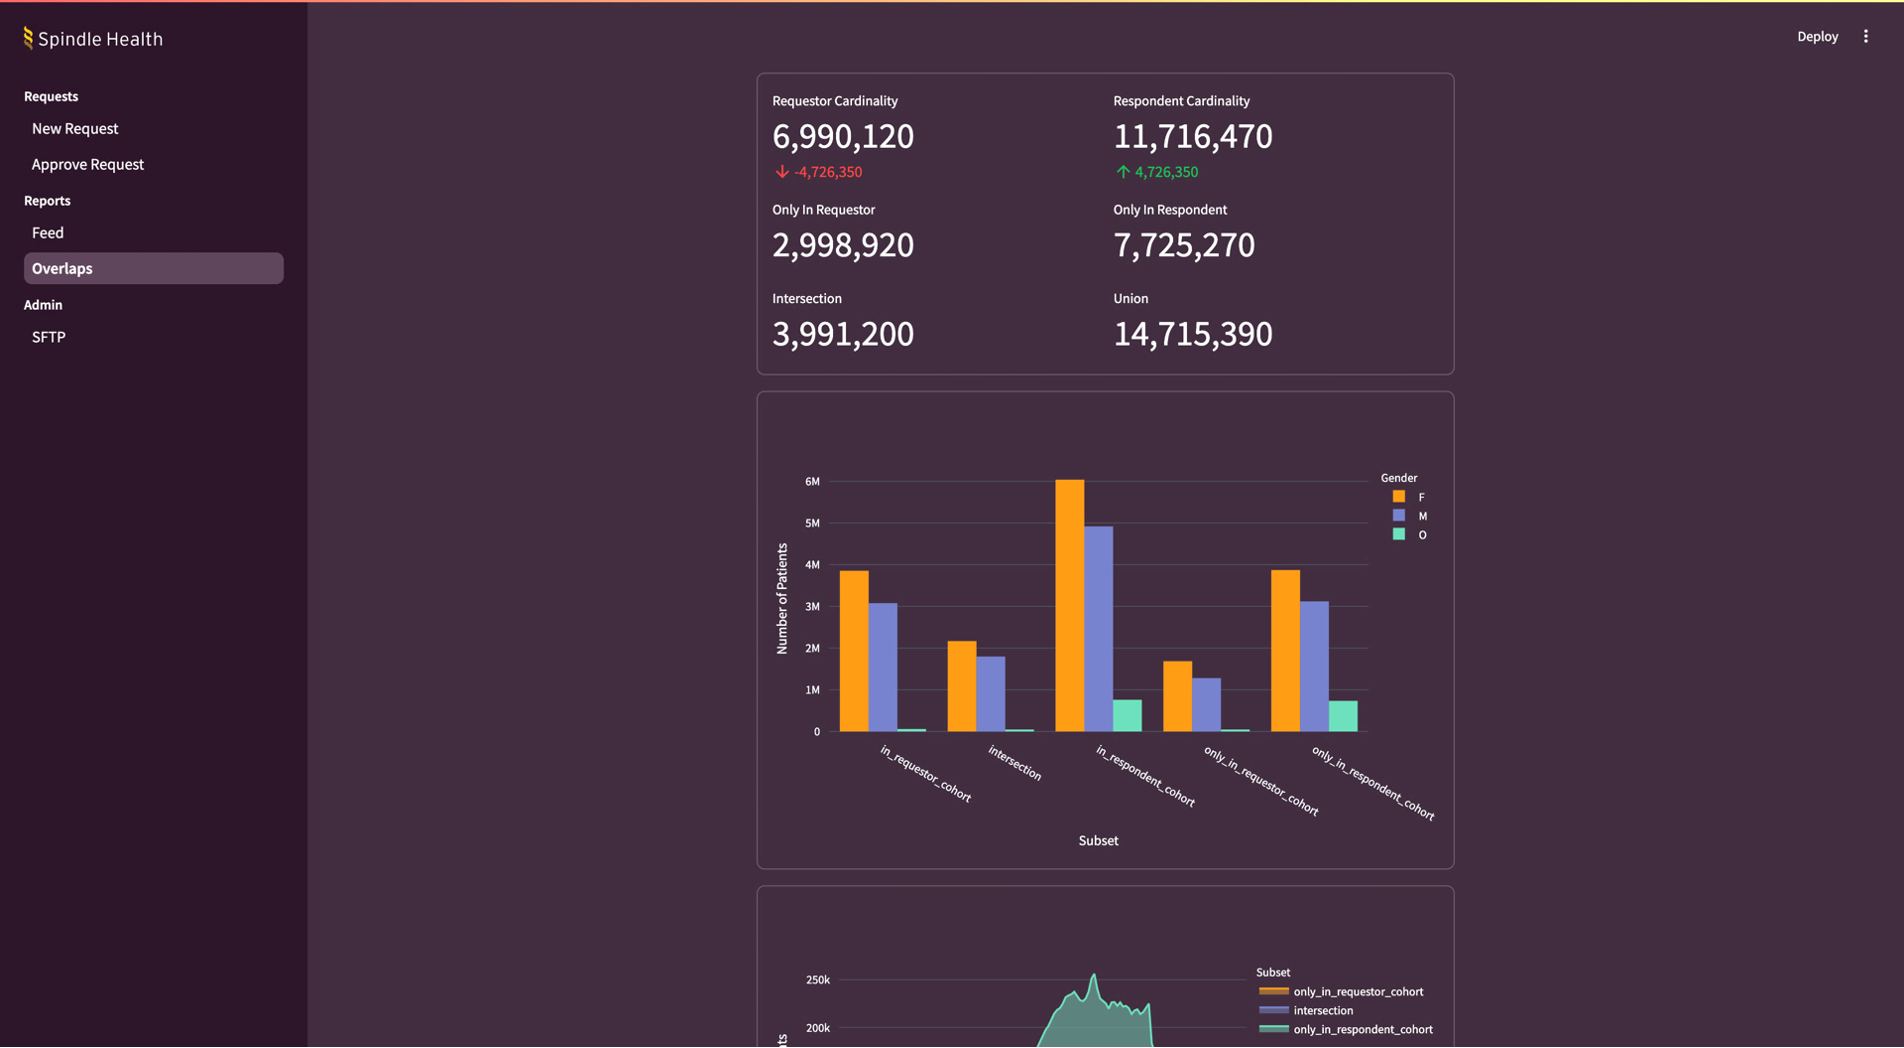Click the Reports section heading
1904x1048 pixels.
[47, 200]
